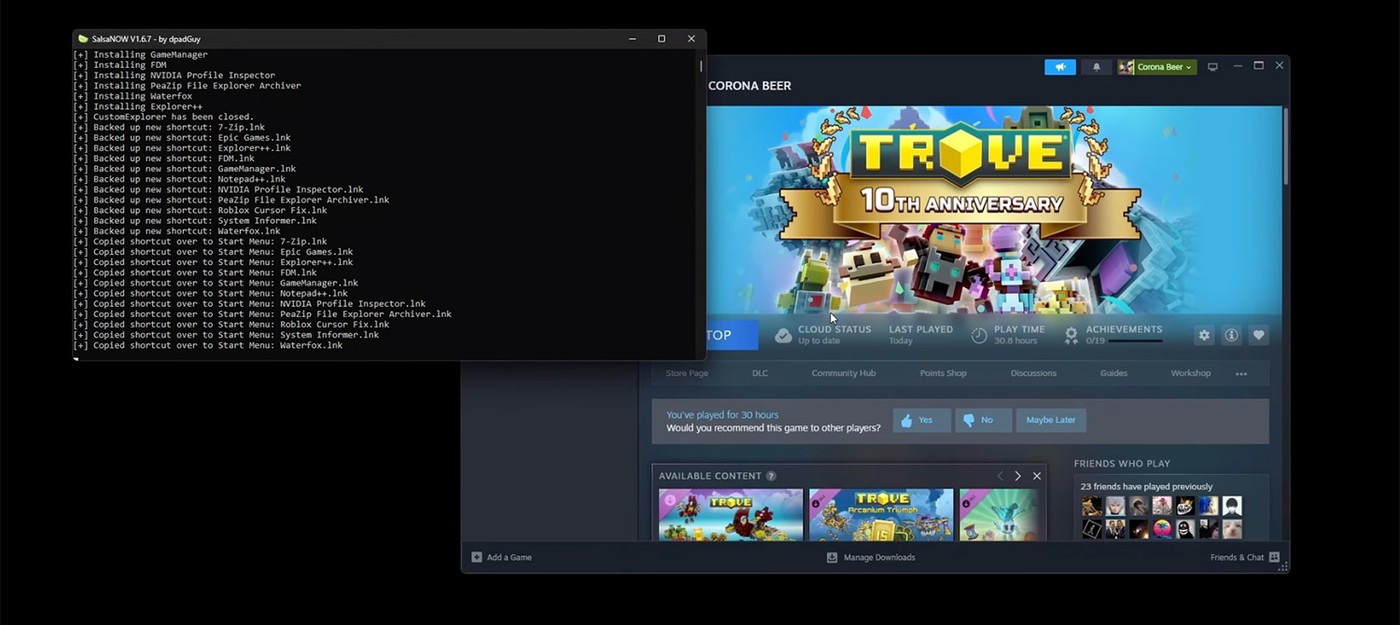Click 'Installing NVIDIA Profile Inspector' console line
Screen dimensions: 1400x625
[174, 75]
